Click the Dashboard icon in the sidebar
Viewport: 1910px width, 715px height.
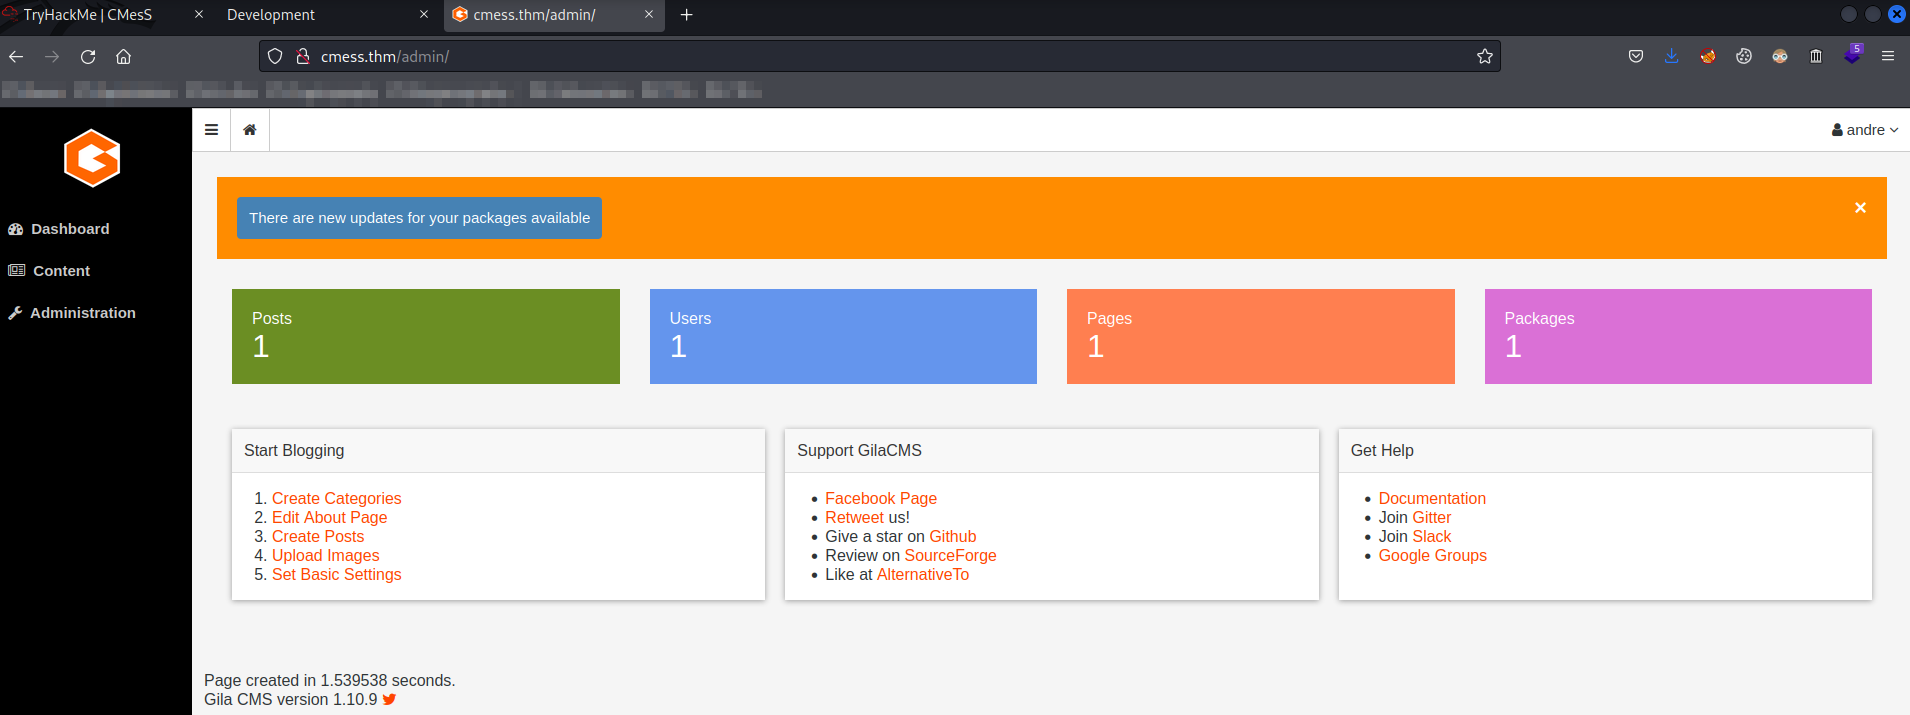tap(15, 229)
